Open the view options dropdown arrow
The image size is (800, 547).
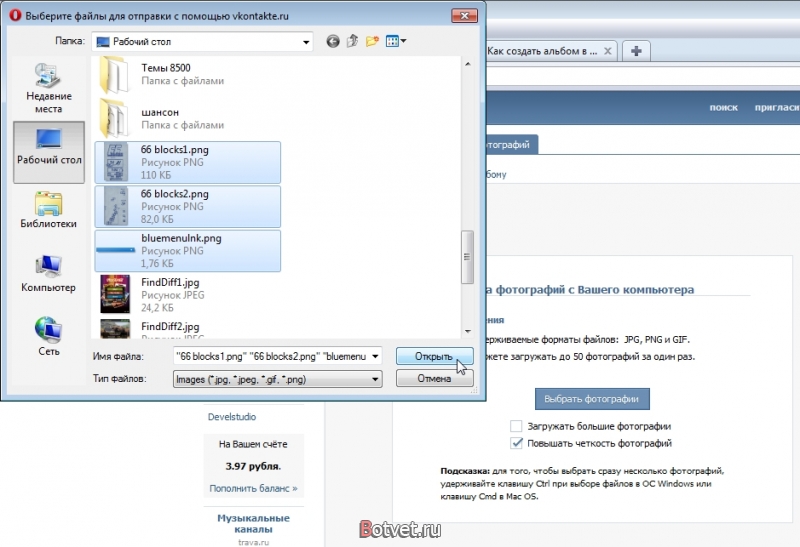click(x=404, y=41)
